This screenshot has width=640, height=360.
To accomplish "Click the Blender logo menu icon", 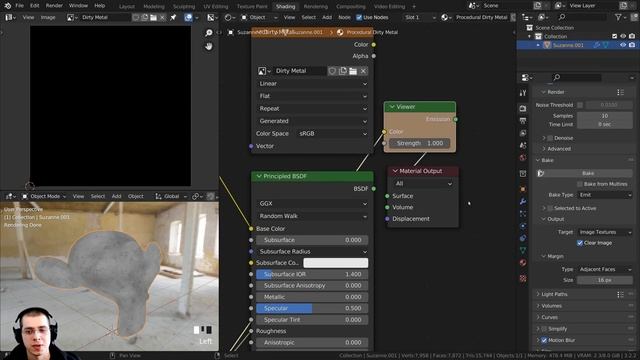I will click(8, 6).
